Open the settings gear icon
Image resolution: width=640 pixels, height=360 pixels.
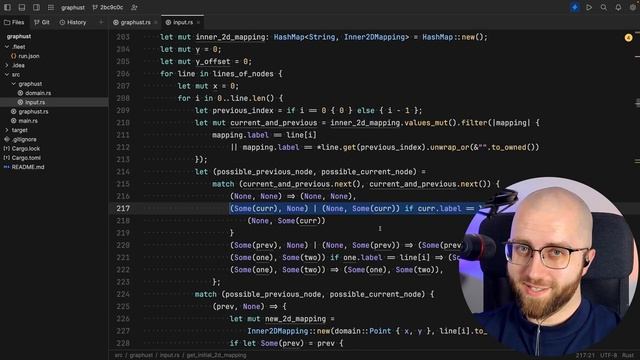[633, 7]
